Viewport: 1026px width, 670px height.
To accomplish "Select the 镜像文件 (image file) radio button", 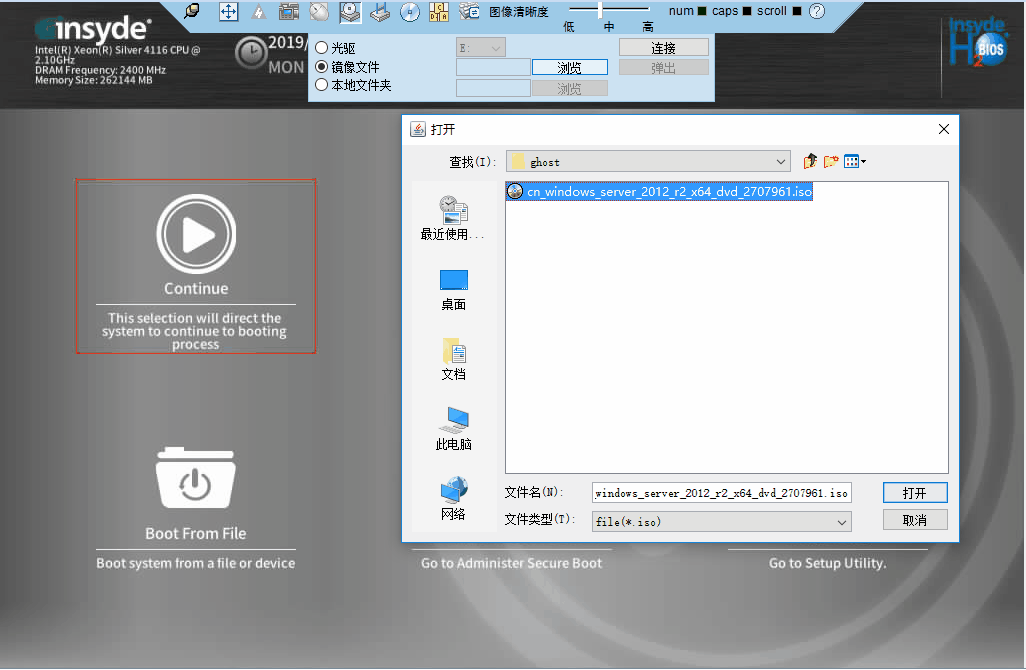I will point(322,67).
